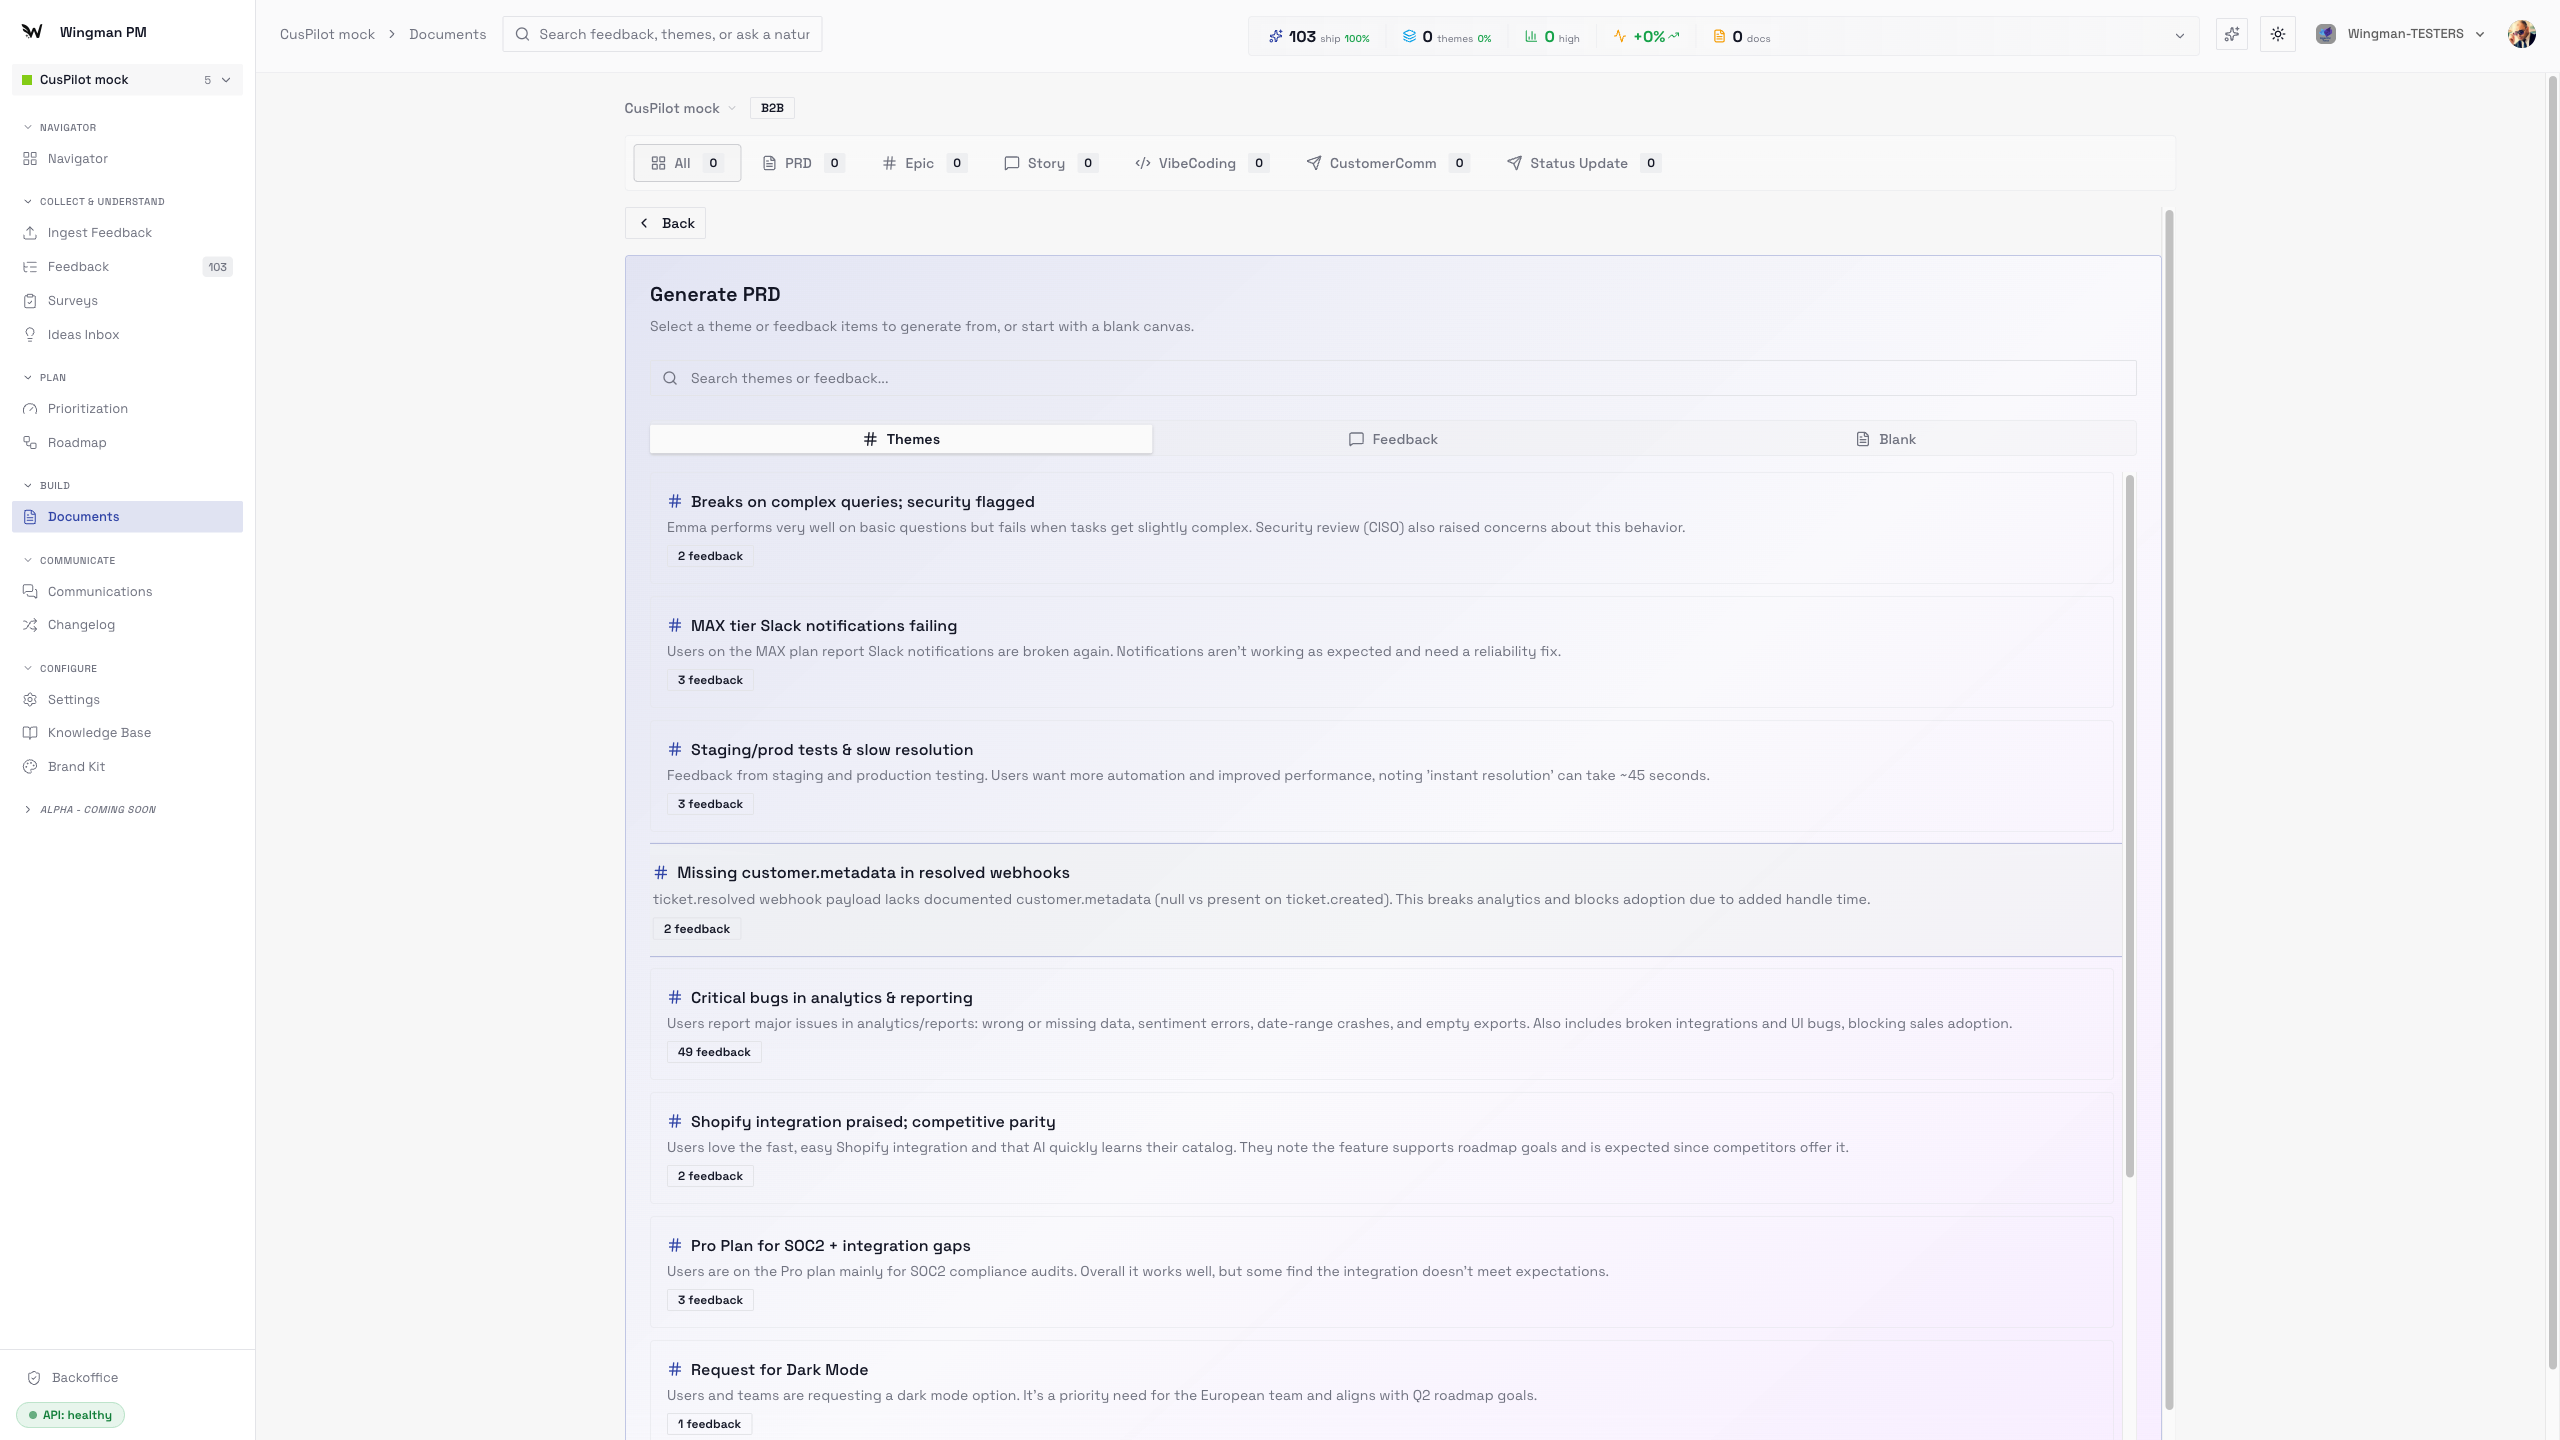Select the Blank canvas tab
The width and height of the screenshot is (2560, 1440).
[1886, 440]
